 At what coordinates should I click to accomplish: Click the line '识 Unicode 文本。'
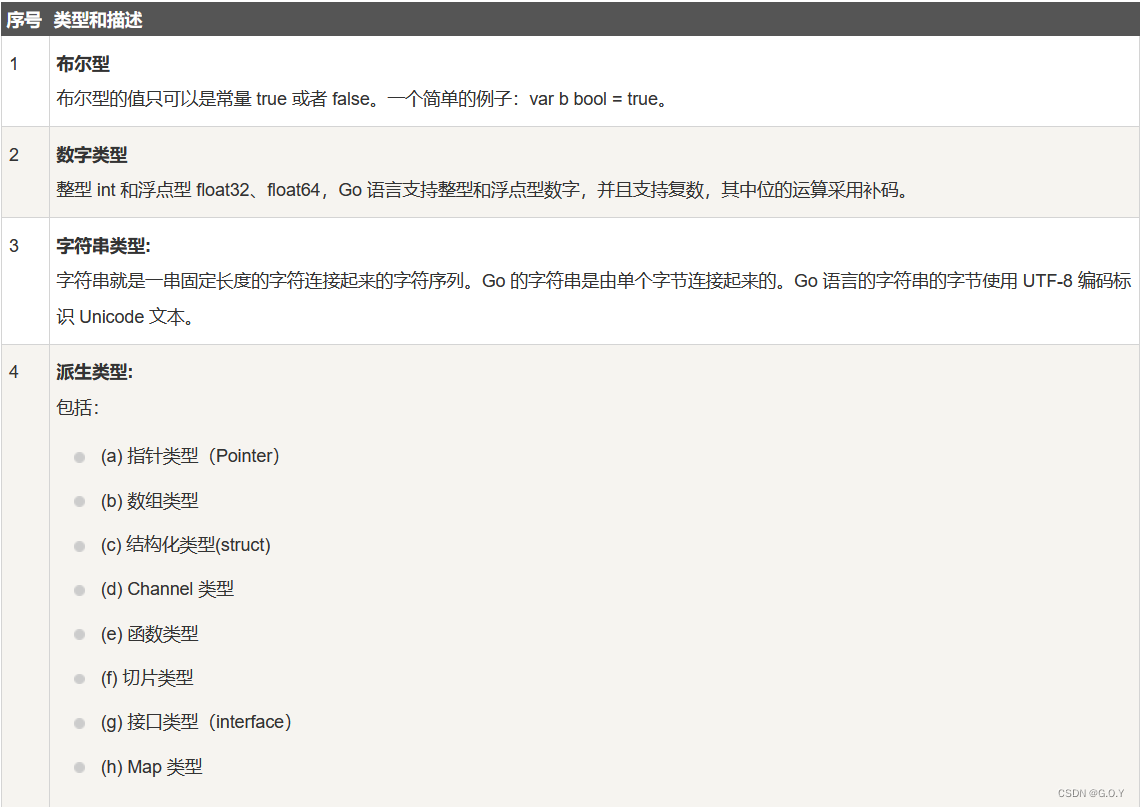(125, 317)
